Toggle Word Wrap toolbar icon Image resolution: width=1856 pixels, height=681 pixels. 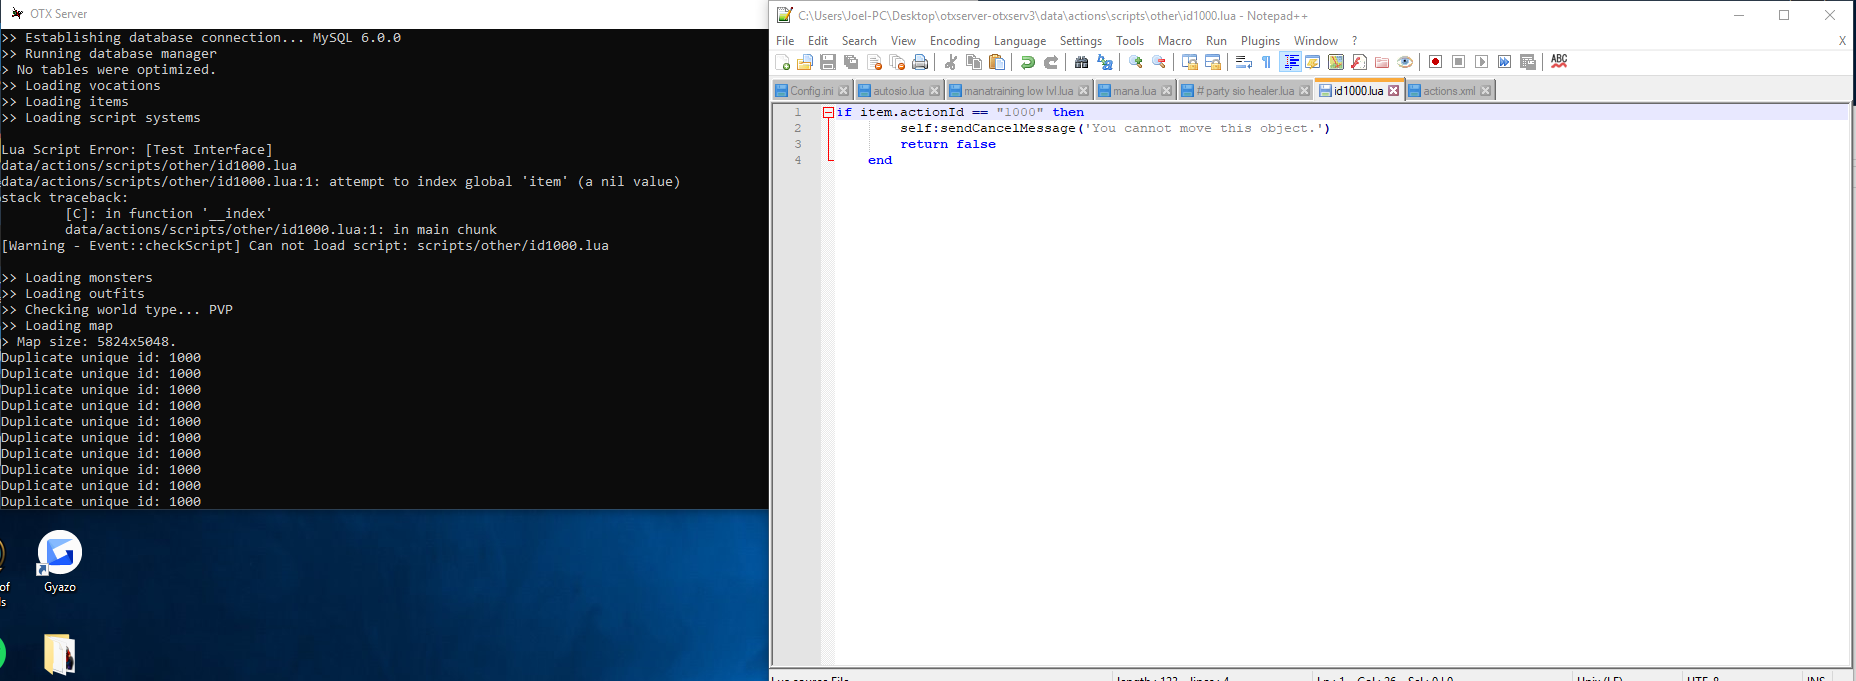pos(1243,62)
